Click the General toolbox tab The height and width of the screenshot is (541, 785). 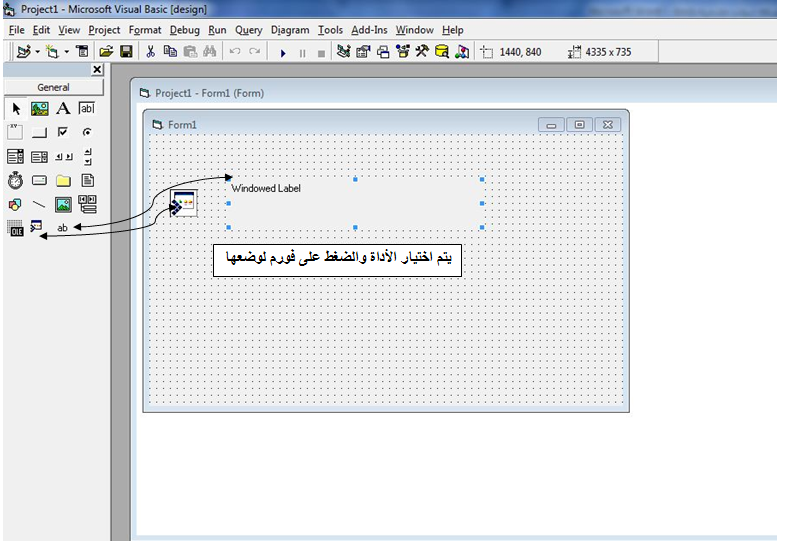[54, 87]
